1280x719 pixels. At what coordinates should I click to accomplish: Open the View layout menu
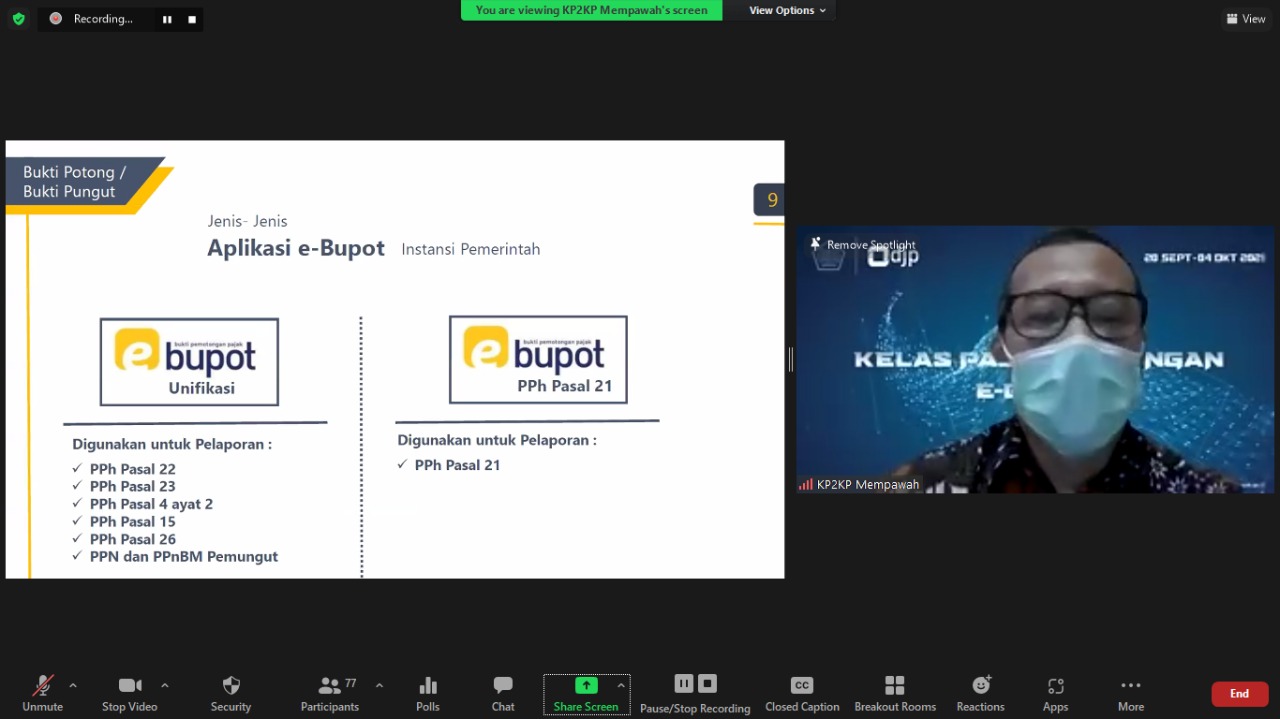[x=1246, y=19]
